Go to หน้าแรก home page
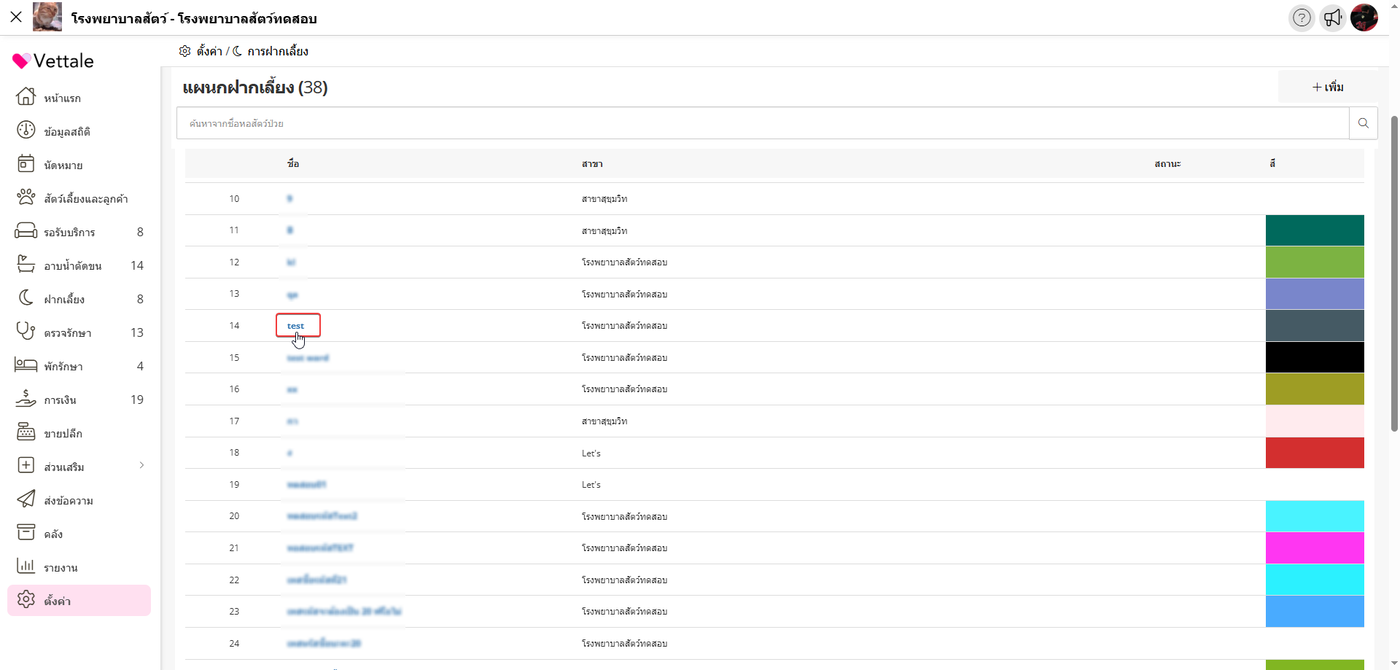The image size is (1400, 670). [62, 98]
